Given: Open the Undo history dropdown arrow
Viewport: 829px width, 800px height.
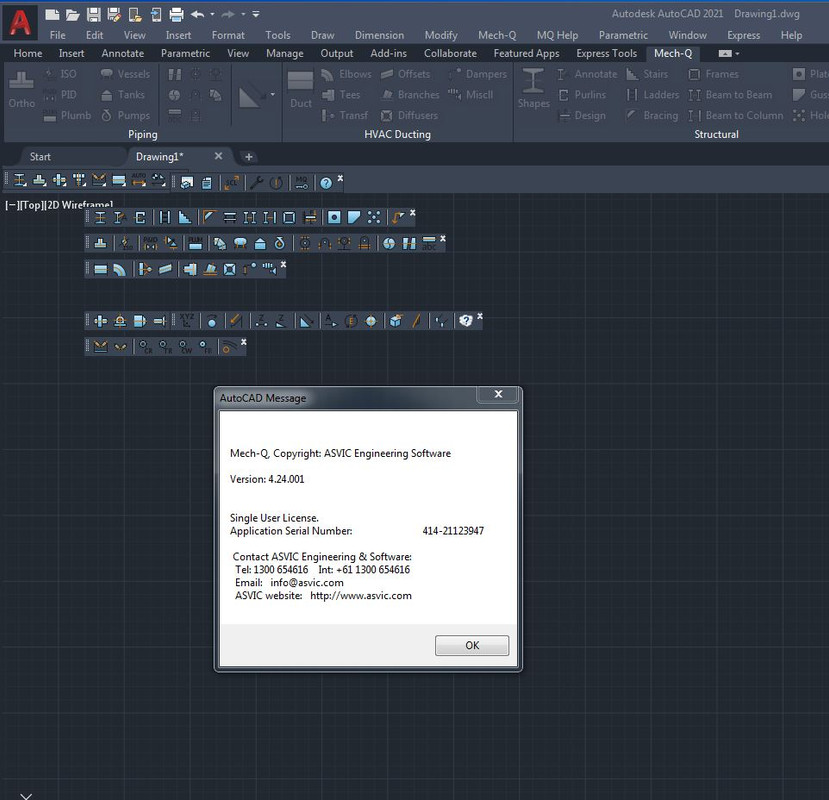Looking at the screenshot, I should [212, 14].
